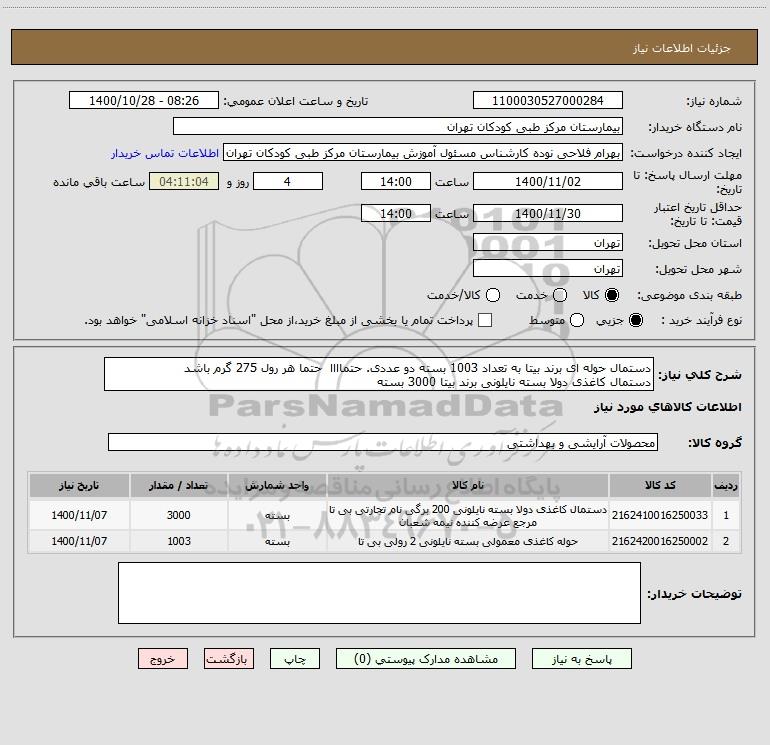Click the پاسخ به نیاز button
The height and width of the screenshot is (745, 770).
click(581, 659)
